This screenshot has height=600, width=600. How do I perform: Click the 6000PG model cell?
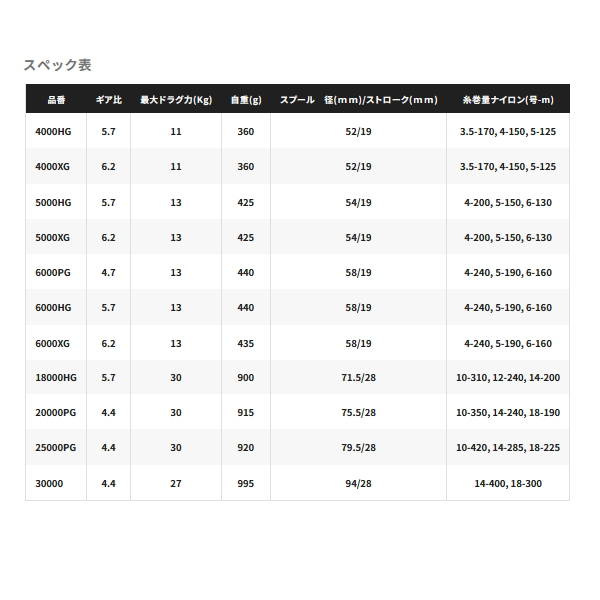53,273
